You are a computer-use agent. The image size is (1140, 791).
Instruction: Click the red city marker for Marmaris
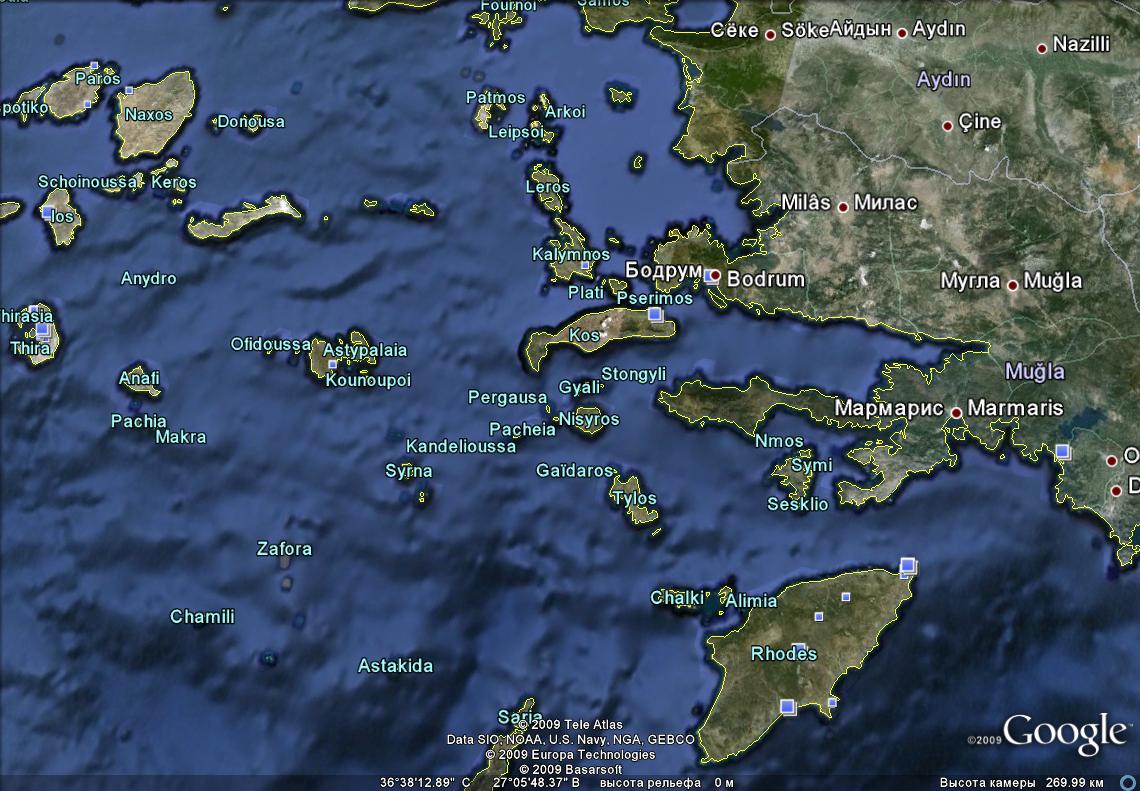click(956, 412)
